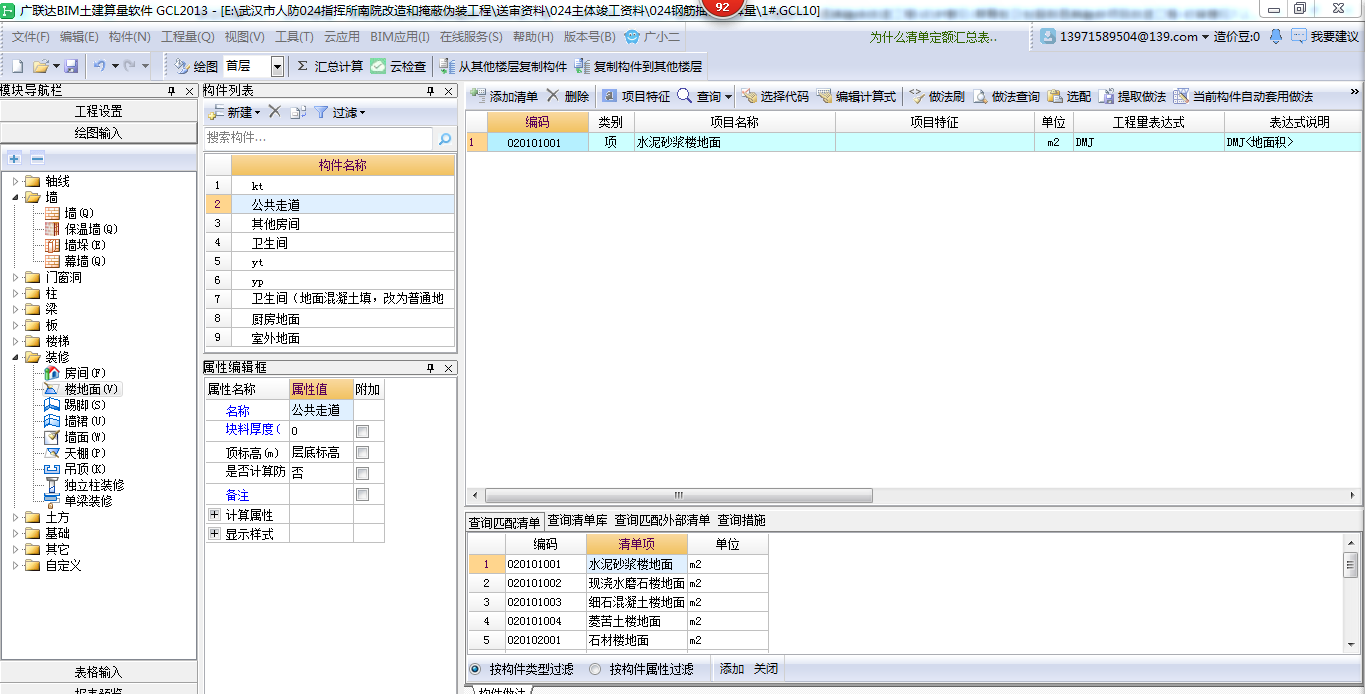Click 添加清单 add list item
This screenshot has height=694, width=1365.
[504, 96]
